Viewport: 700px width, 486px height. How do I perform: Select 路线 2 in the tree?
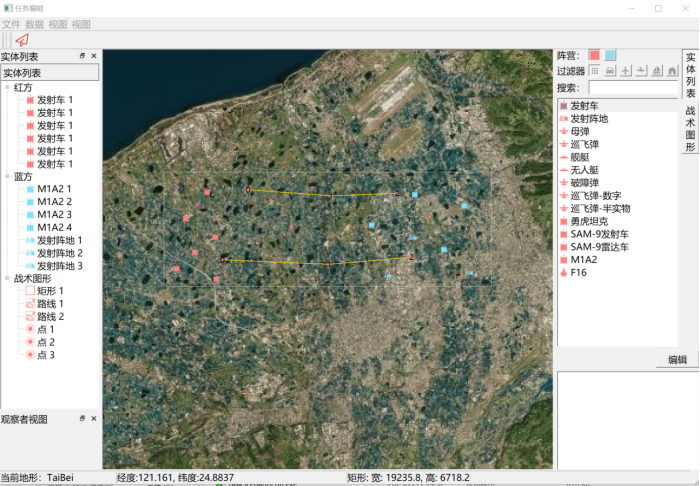pos(50,316)
